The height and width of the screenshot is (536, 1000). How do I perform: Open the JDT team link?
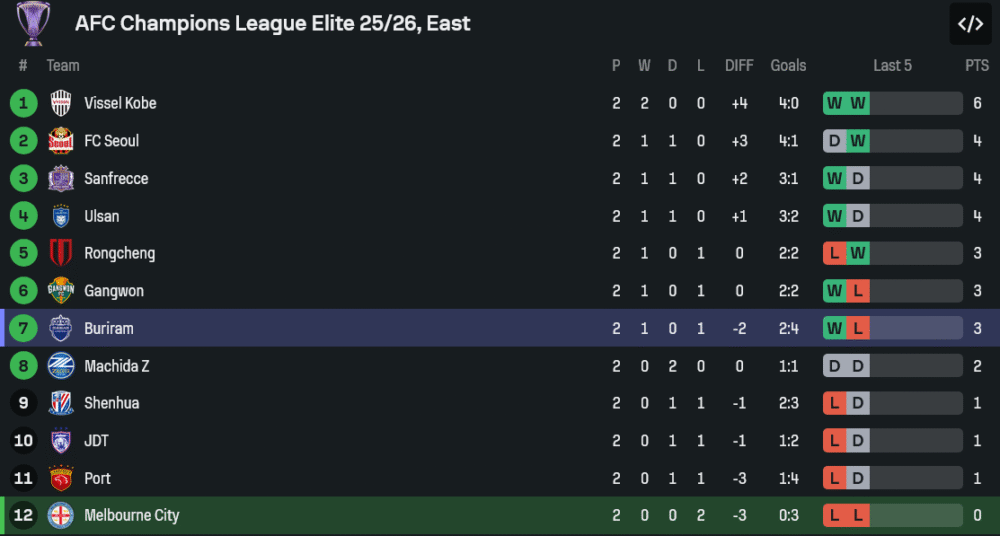click(96, 441)
